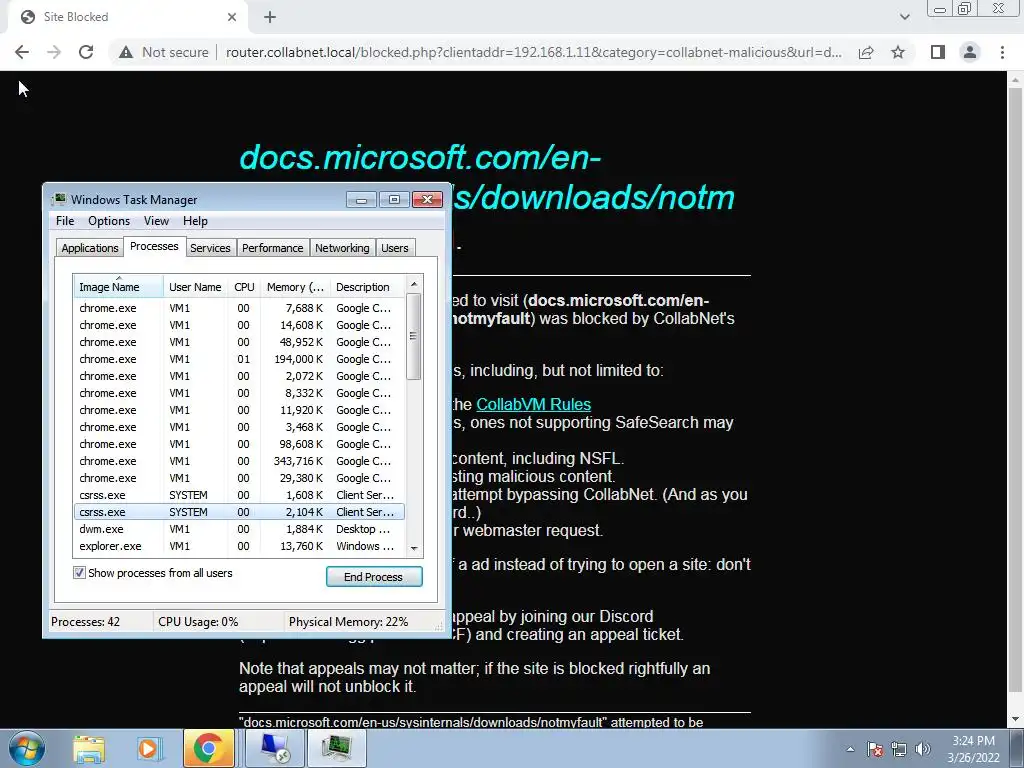Process list scroll up arrow
Image resolution: width=1024 pixels, height=768 pixels.
pyautogui.click(x=414, y=284)
